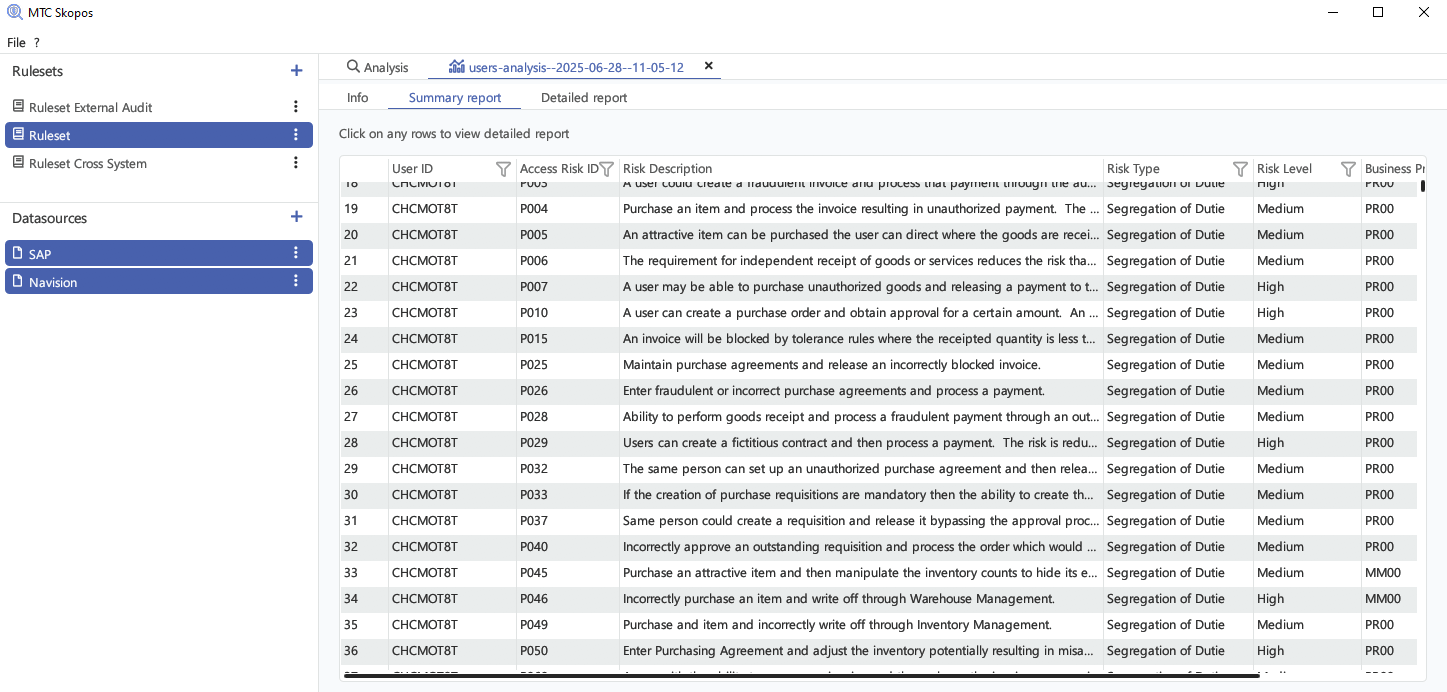Viewport: 1447px width, 692px height.
Task: Open options menu for Ruleset External Audit
Action: pyautogui.click(x=296, y=107)
